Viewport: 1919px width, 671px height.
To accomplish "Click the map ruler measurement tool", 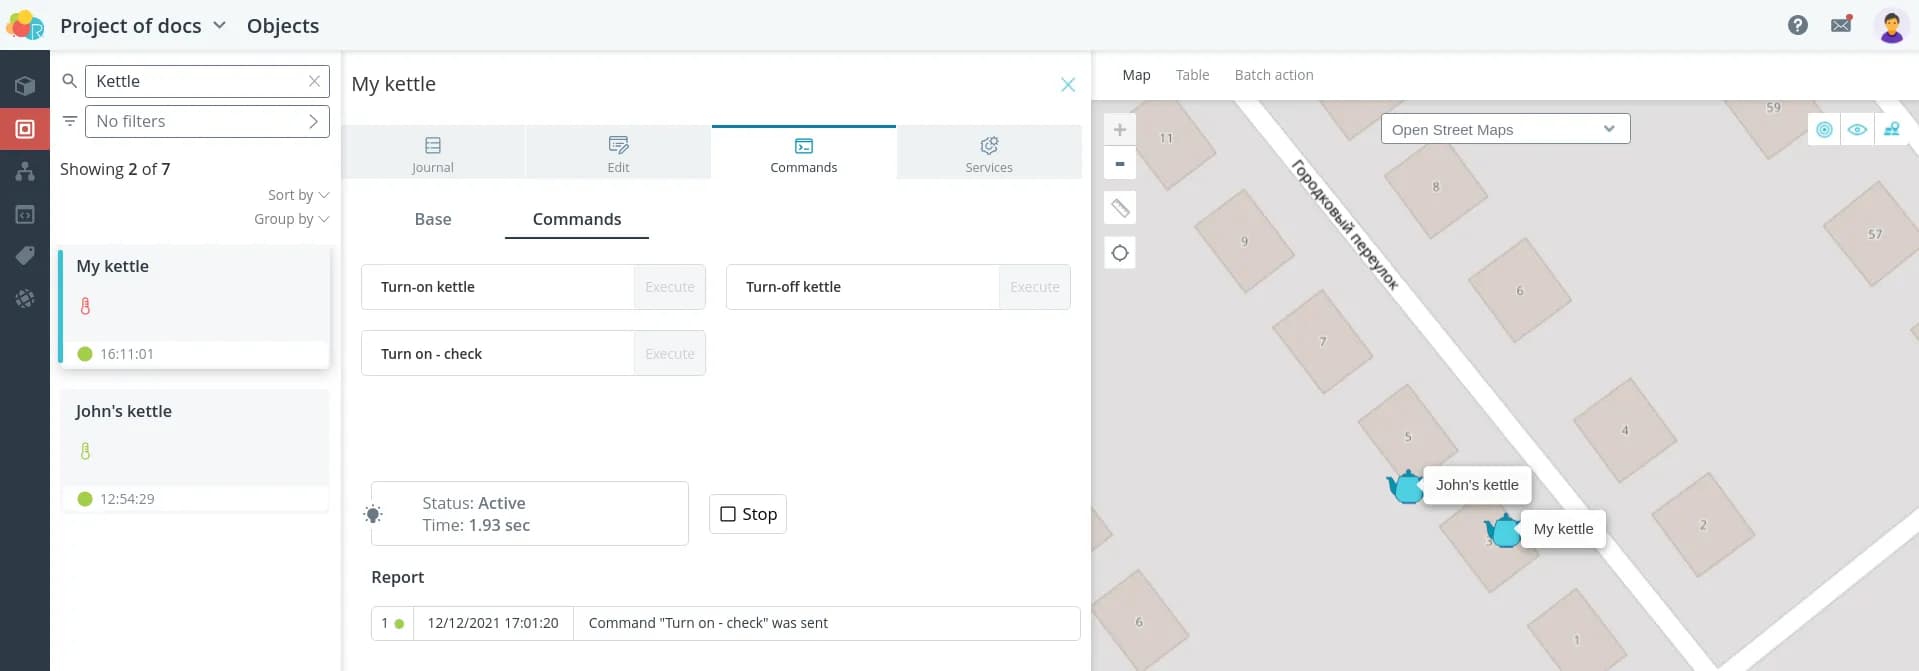I will click(1120, 208).
